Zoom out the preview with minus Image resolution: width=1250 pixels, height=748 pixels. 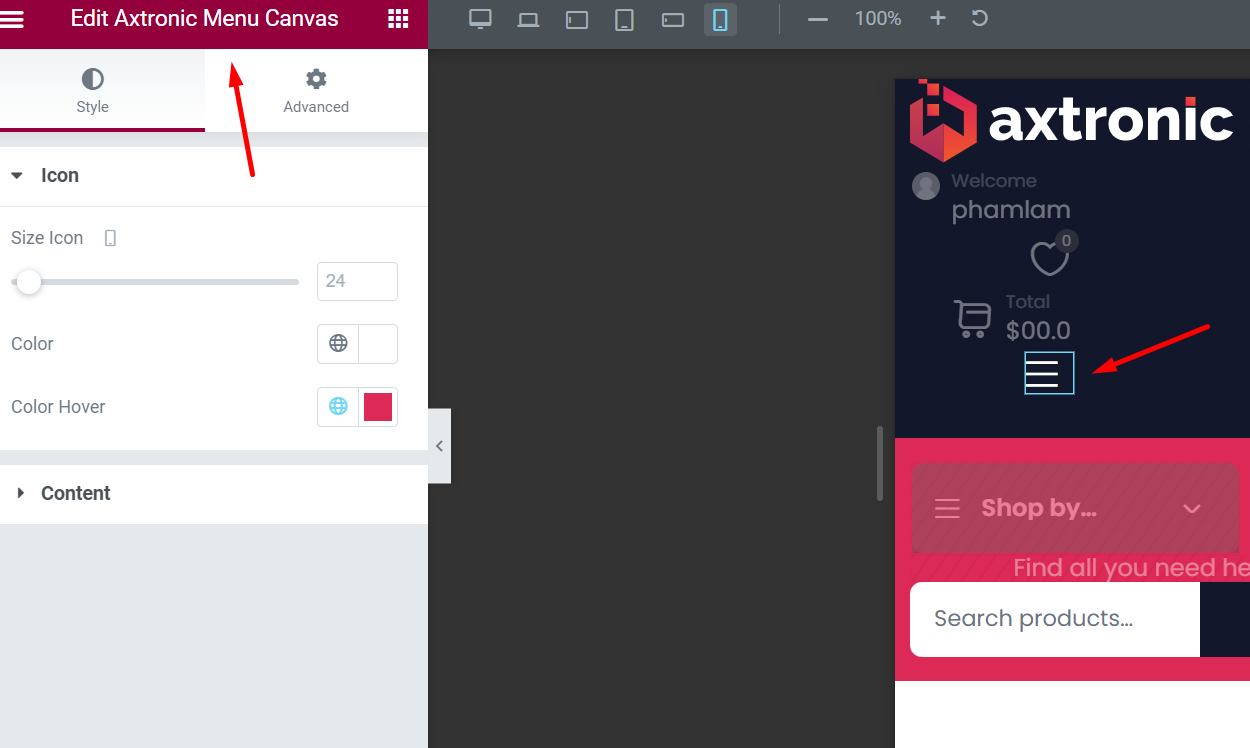tap(818, 19)
